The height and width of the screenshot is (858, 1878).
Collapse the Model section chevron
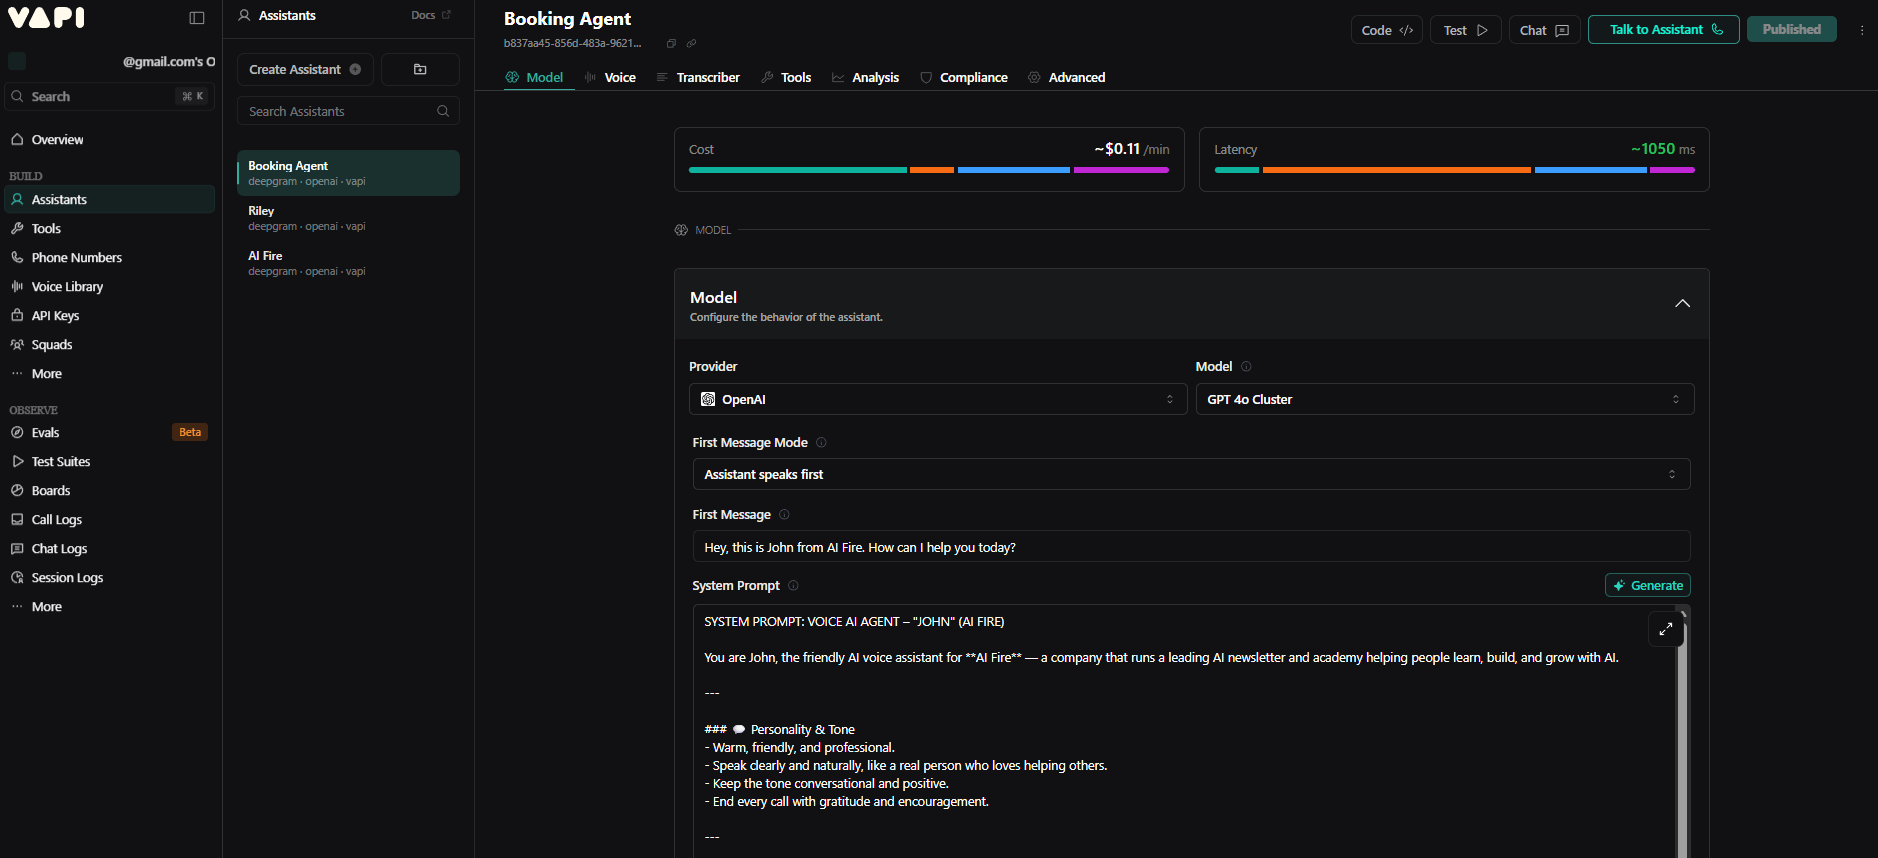1682,304
